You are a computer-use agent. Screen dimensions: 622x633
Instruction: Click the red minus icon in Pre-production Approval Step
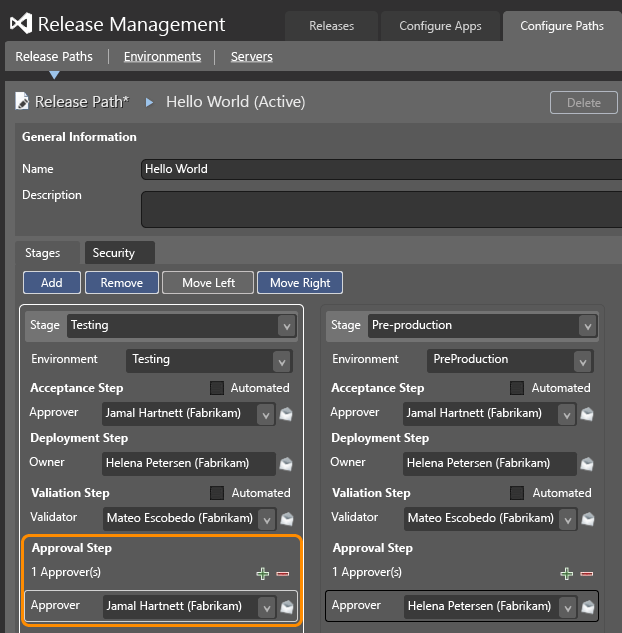pyautogui.click(x=586, y=573)
